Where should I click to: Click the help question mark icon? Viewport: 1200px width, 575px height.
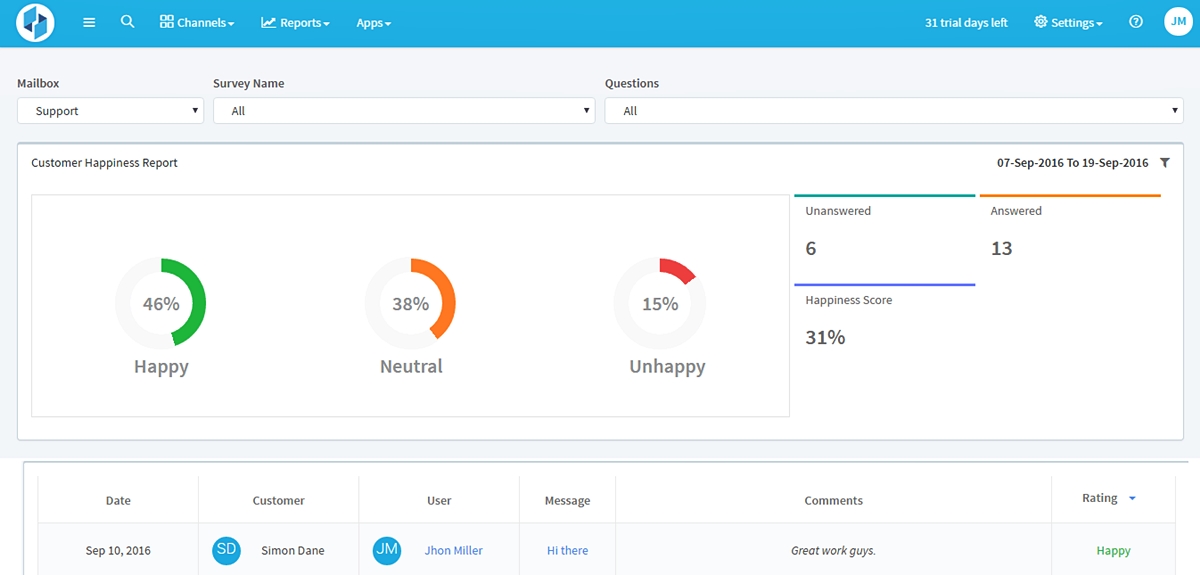tap(1136, 22)
